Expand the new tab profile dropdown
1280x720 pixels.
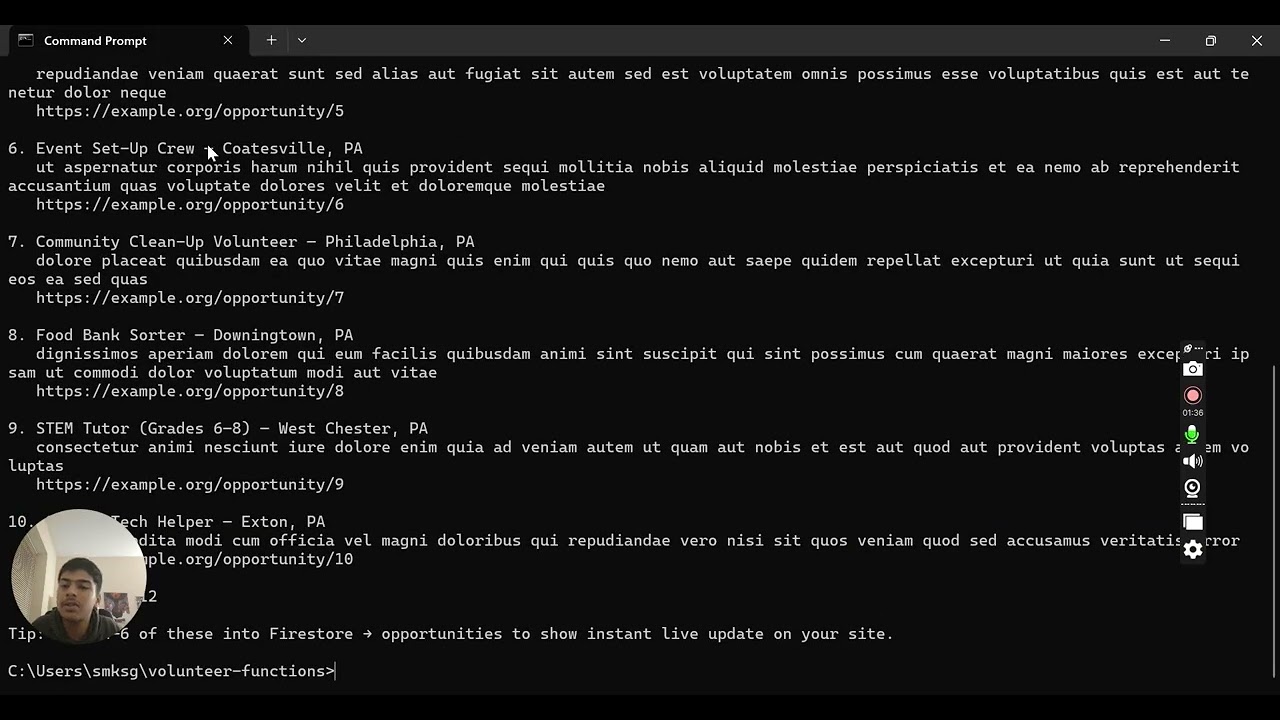tap(301, 41)
